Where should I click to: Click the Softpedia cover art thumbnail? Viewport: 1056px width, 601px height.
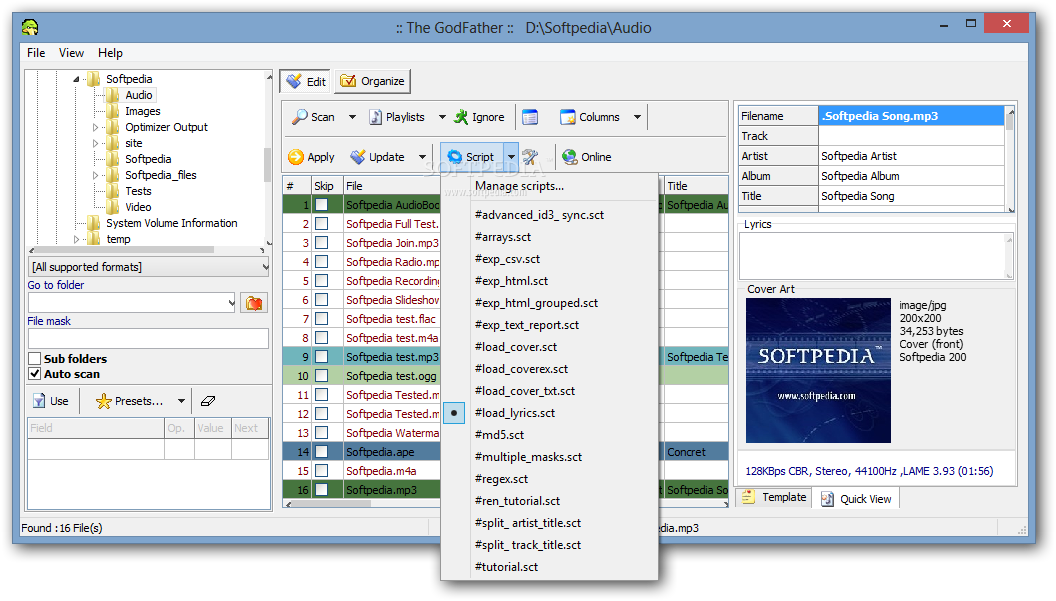pyautogui.click(x=818, y=370)
